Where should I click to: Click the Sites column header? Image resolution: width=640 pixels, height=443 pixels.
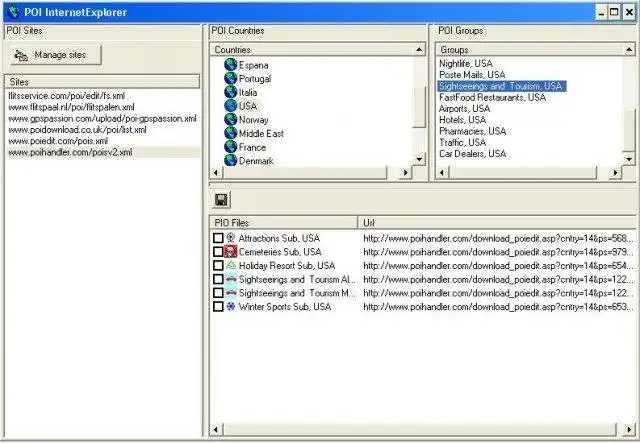tap(102, 82)
